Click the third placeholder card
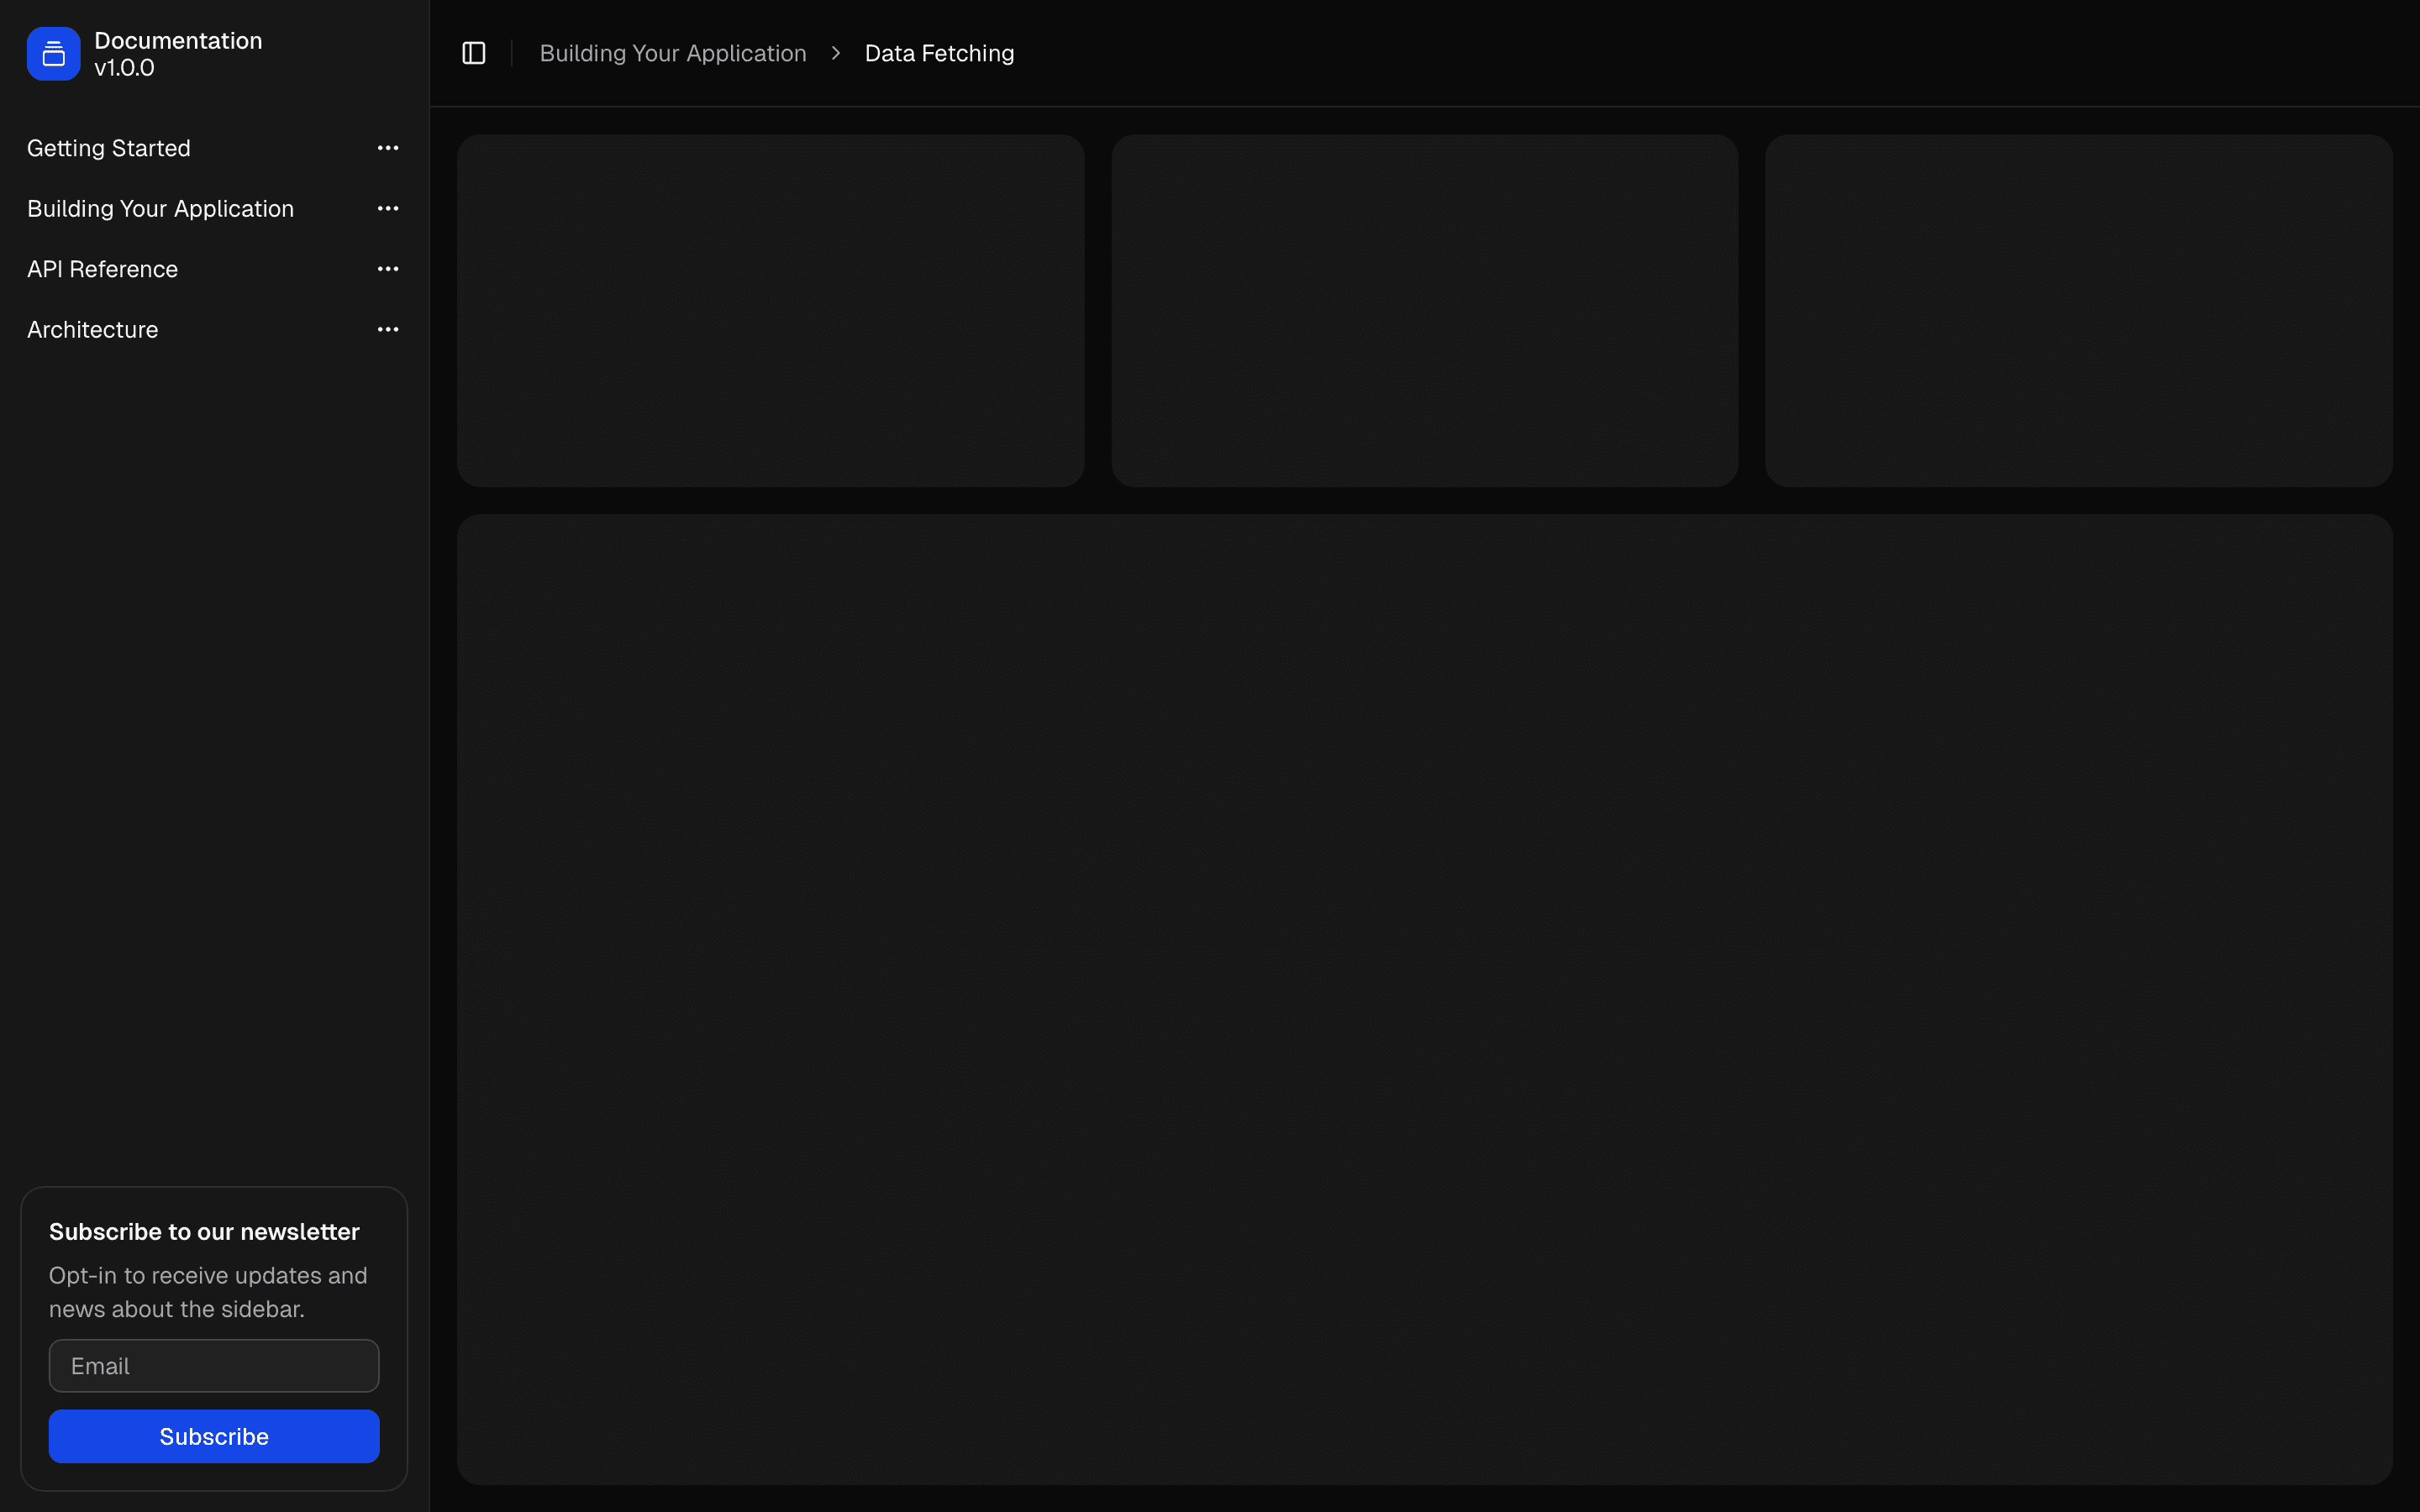The width and height of the screenshot is (2420, 1512). coord(2078,311)
